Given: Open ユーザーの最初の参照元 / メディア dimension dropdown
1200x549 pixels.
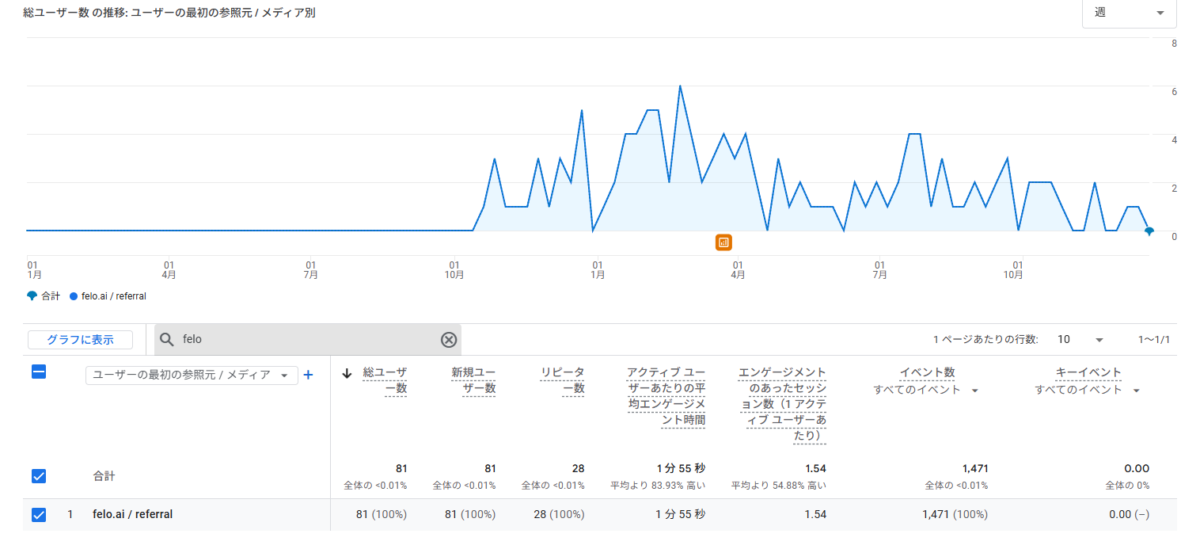Looking at the screenshot, I should (x=191, y=375).
